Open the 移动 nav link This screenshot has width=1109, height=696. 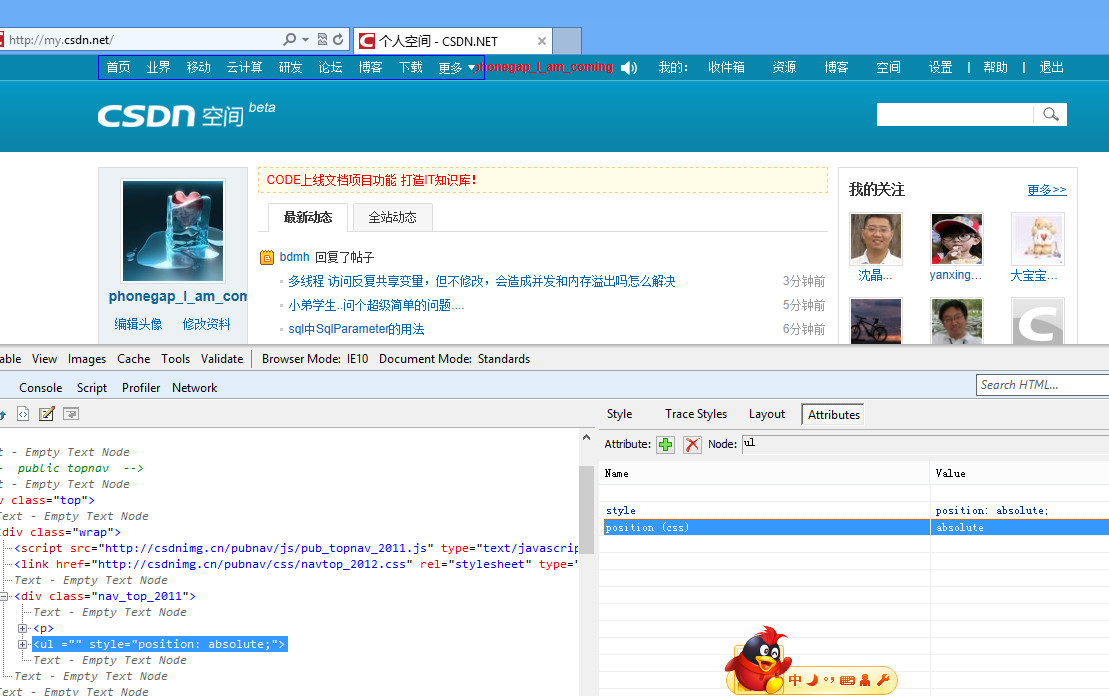click(199, 67)
